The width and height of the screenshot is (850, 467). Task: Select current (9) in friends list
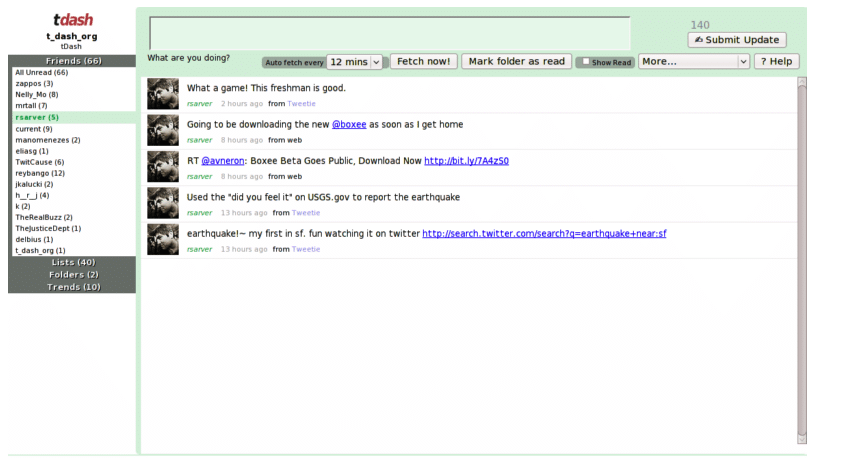[x=34, y=129]
